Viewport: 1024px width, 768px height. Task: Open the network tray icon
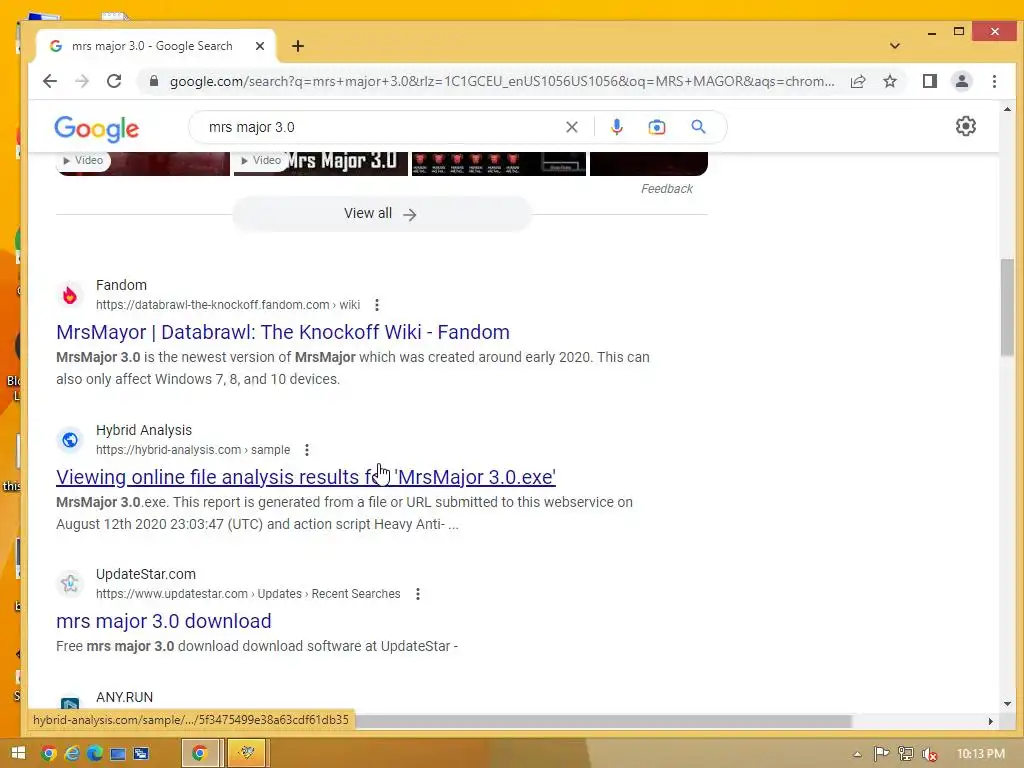(906, 754)
